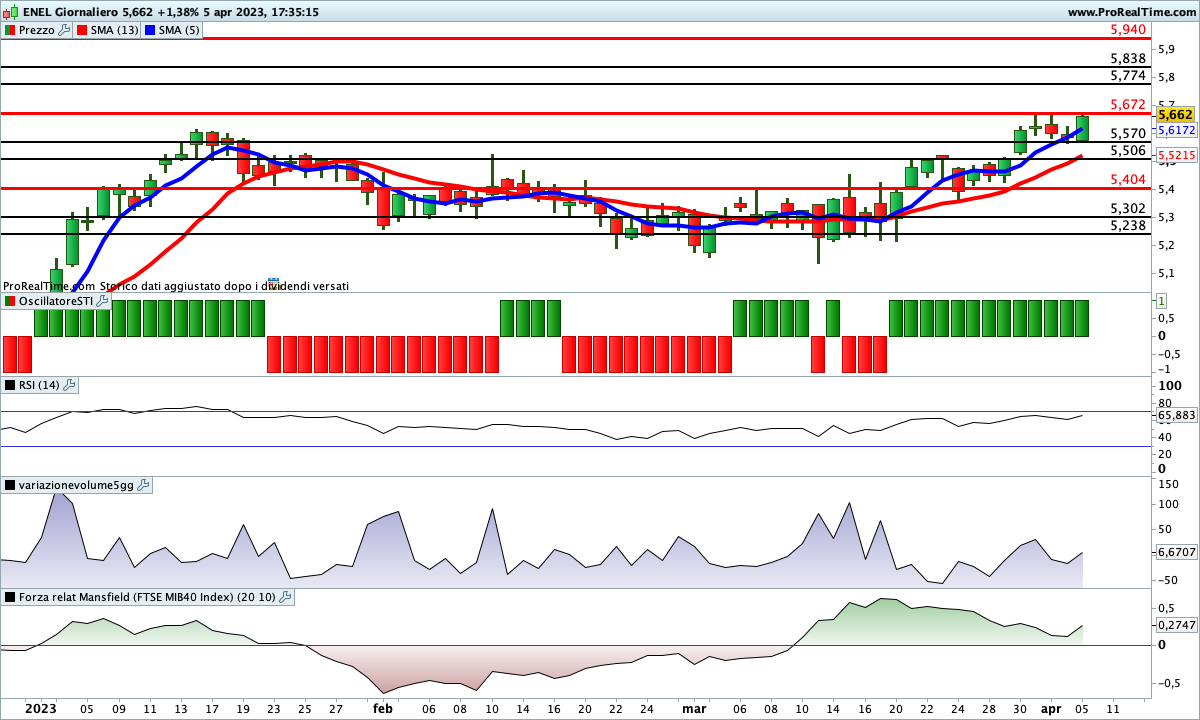Click the black Forza relat Mansfield swatch
The image size is (1200, 720).
click(x=9, y=597)
